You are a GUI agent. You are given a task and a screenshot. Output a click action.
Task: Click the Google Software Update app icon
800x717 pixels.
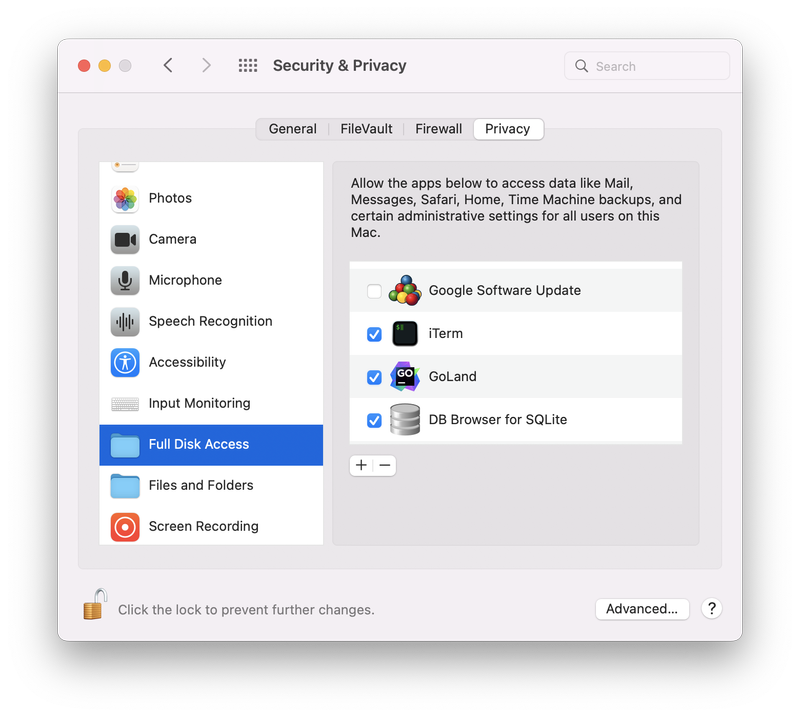[x=405, y=290]
